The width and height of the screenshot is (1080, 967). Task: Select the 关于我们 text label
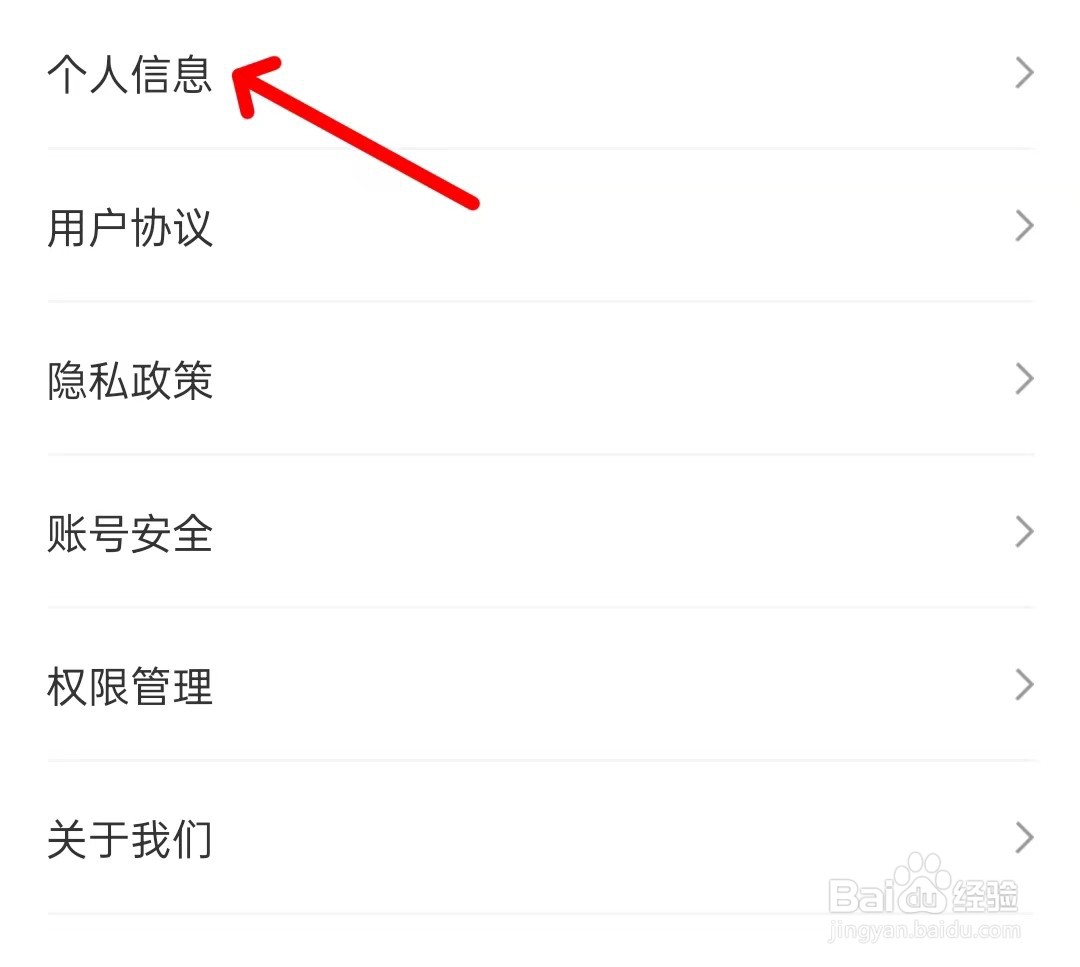[129, 838]
